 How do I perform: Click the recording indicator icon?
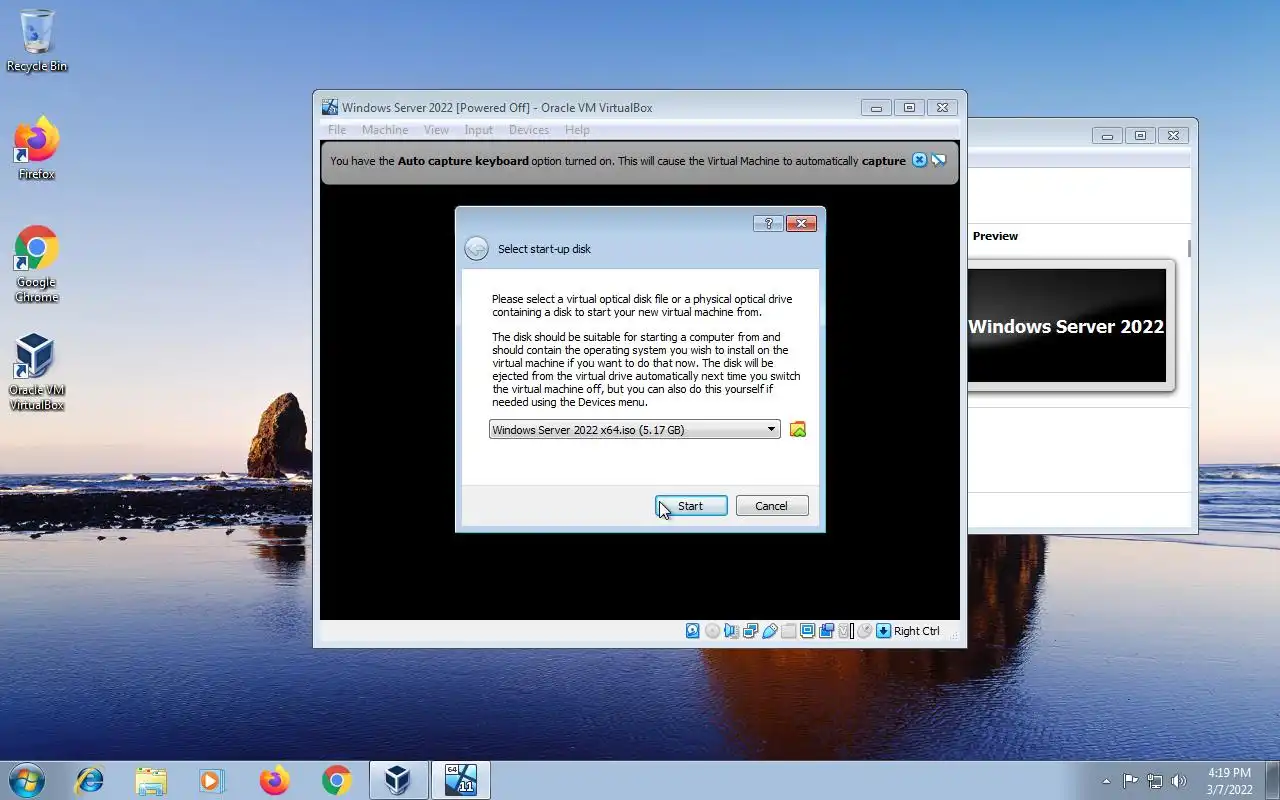826,631
